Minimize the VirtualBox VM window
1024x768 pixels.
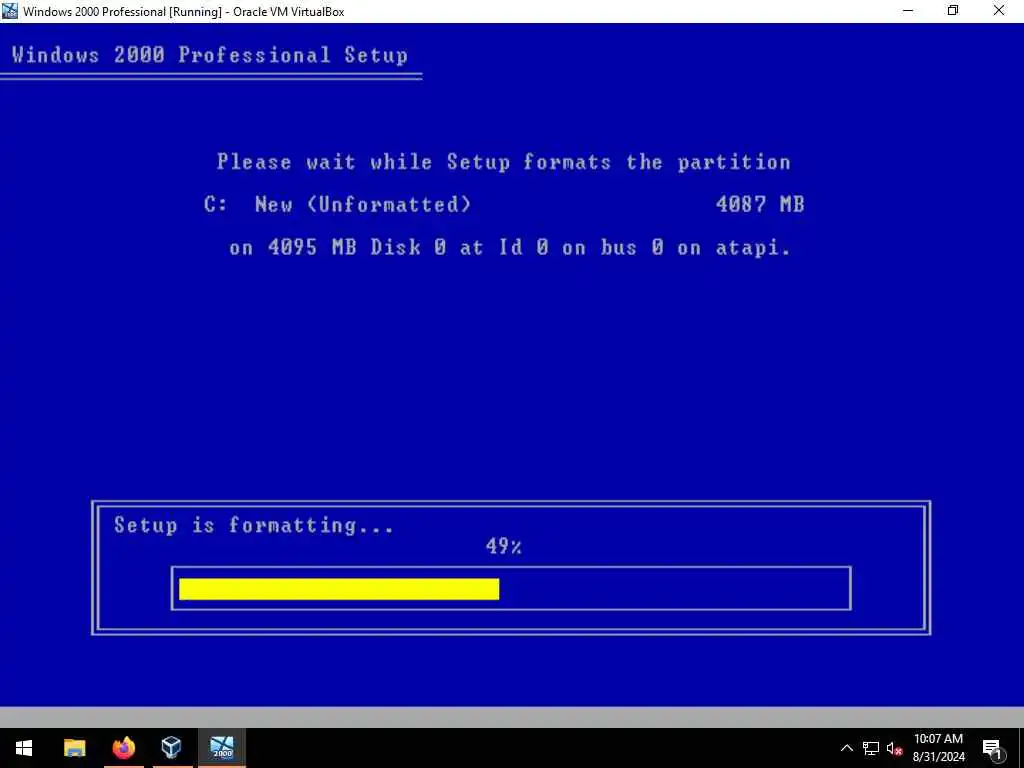coord(908,11)
